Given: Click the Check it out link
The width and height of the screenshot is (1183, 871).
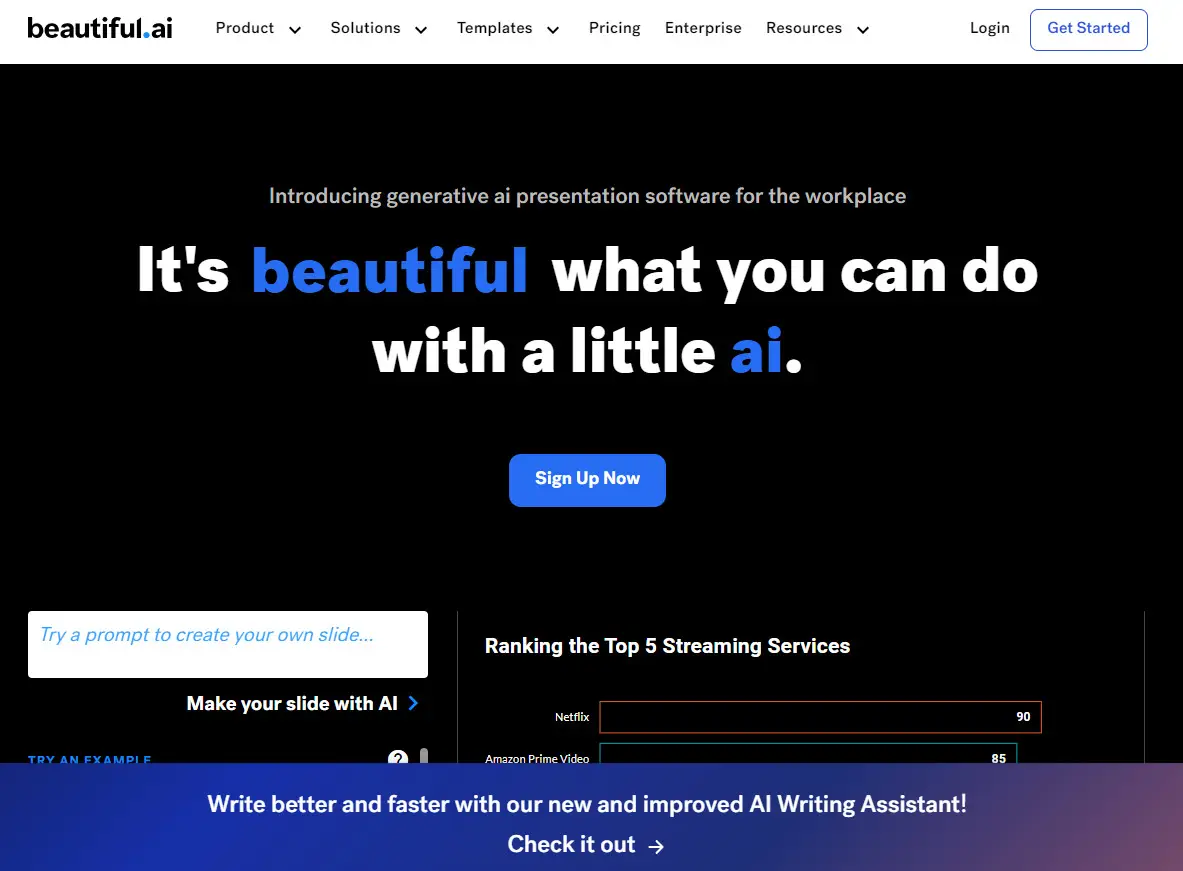Looking at the screenshot, I should 571,844.
